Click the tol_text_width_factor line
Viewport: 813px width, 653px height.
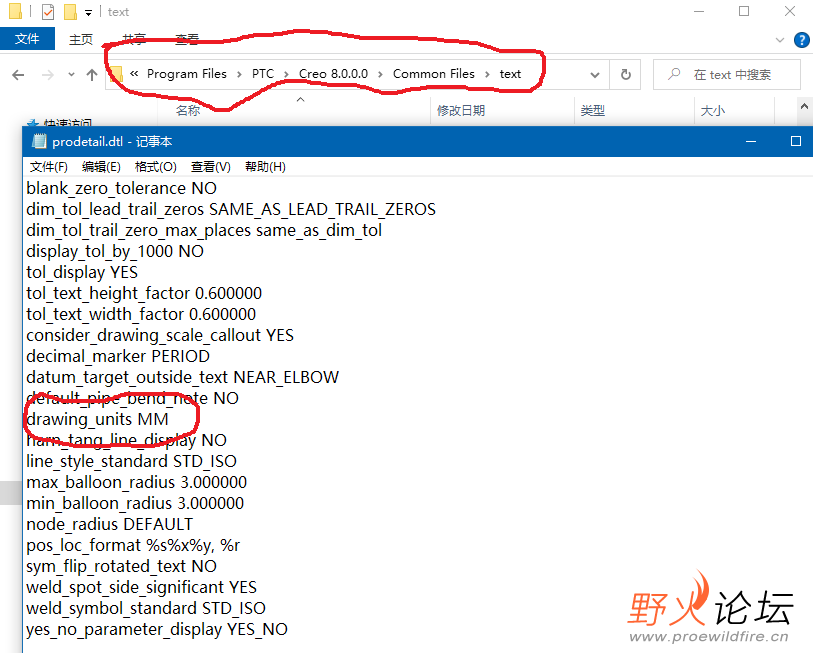point(141,314)
